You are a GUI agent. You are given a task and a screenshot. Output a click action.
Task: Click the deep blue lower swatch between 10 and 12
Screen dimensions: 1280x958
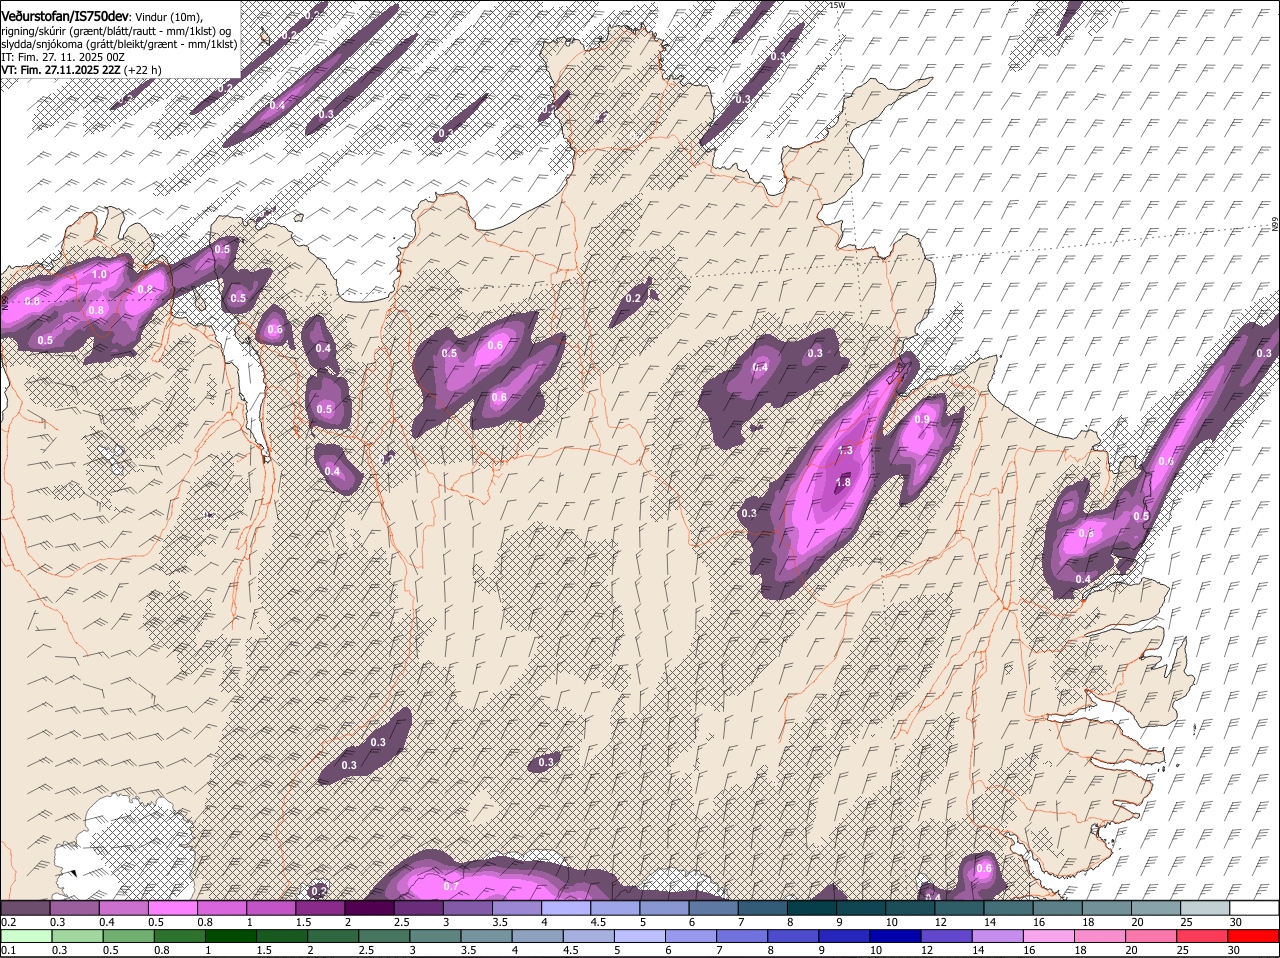click(896, 937)
